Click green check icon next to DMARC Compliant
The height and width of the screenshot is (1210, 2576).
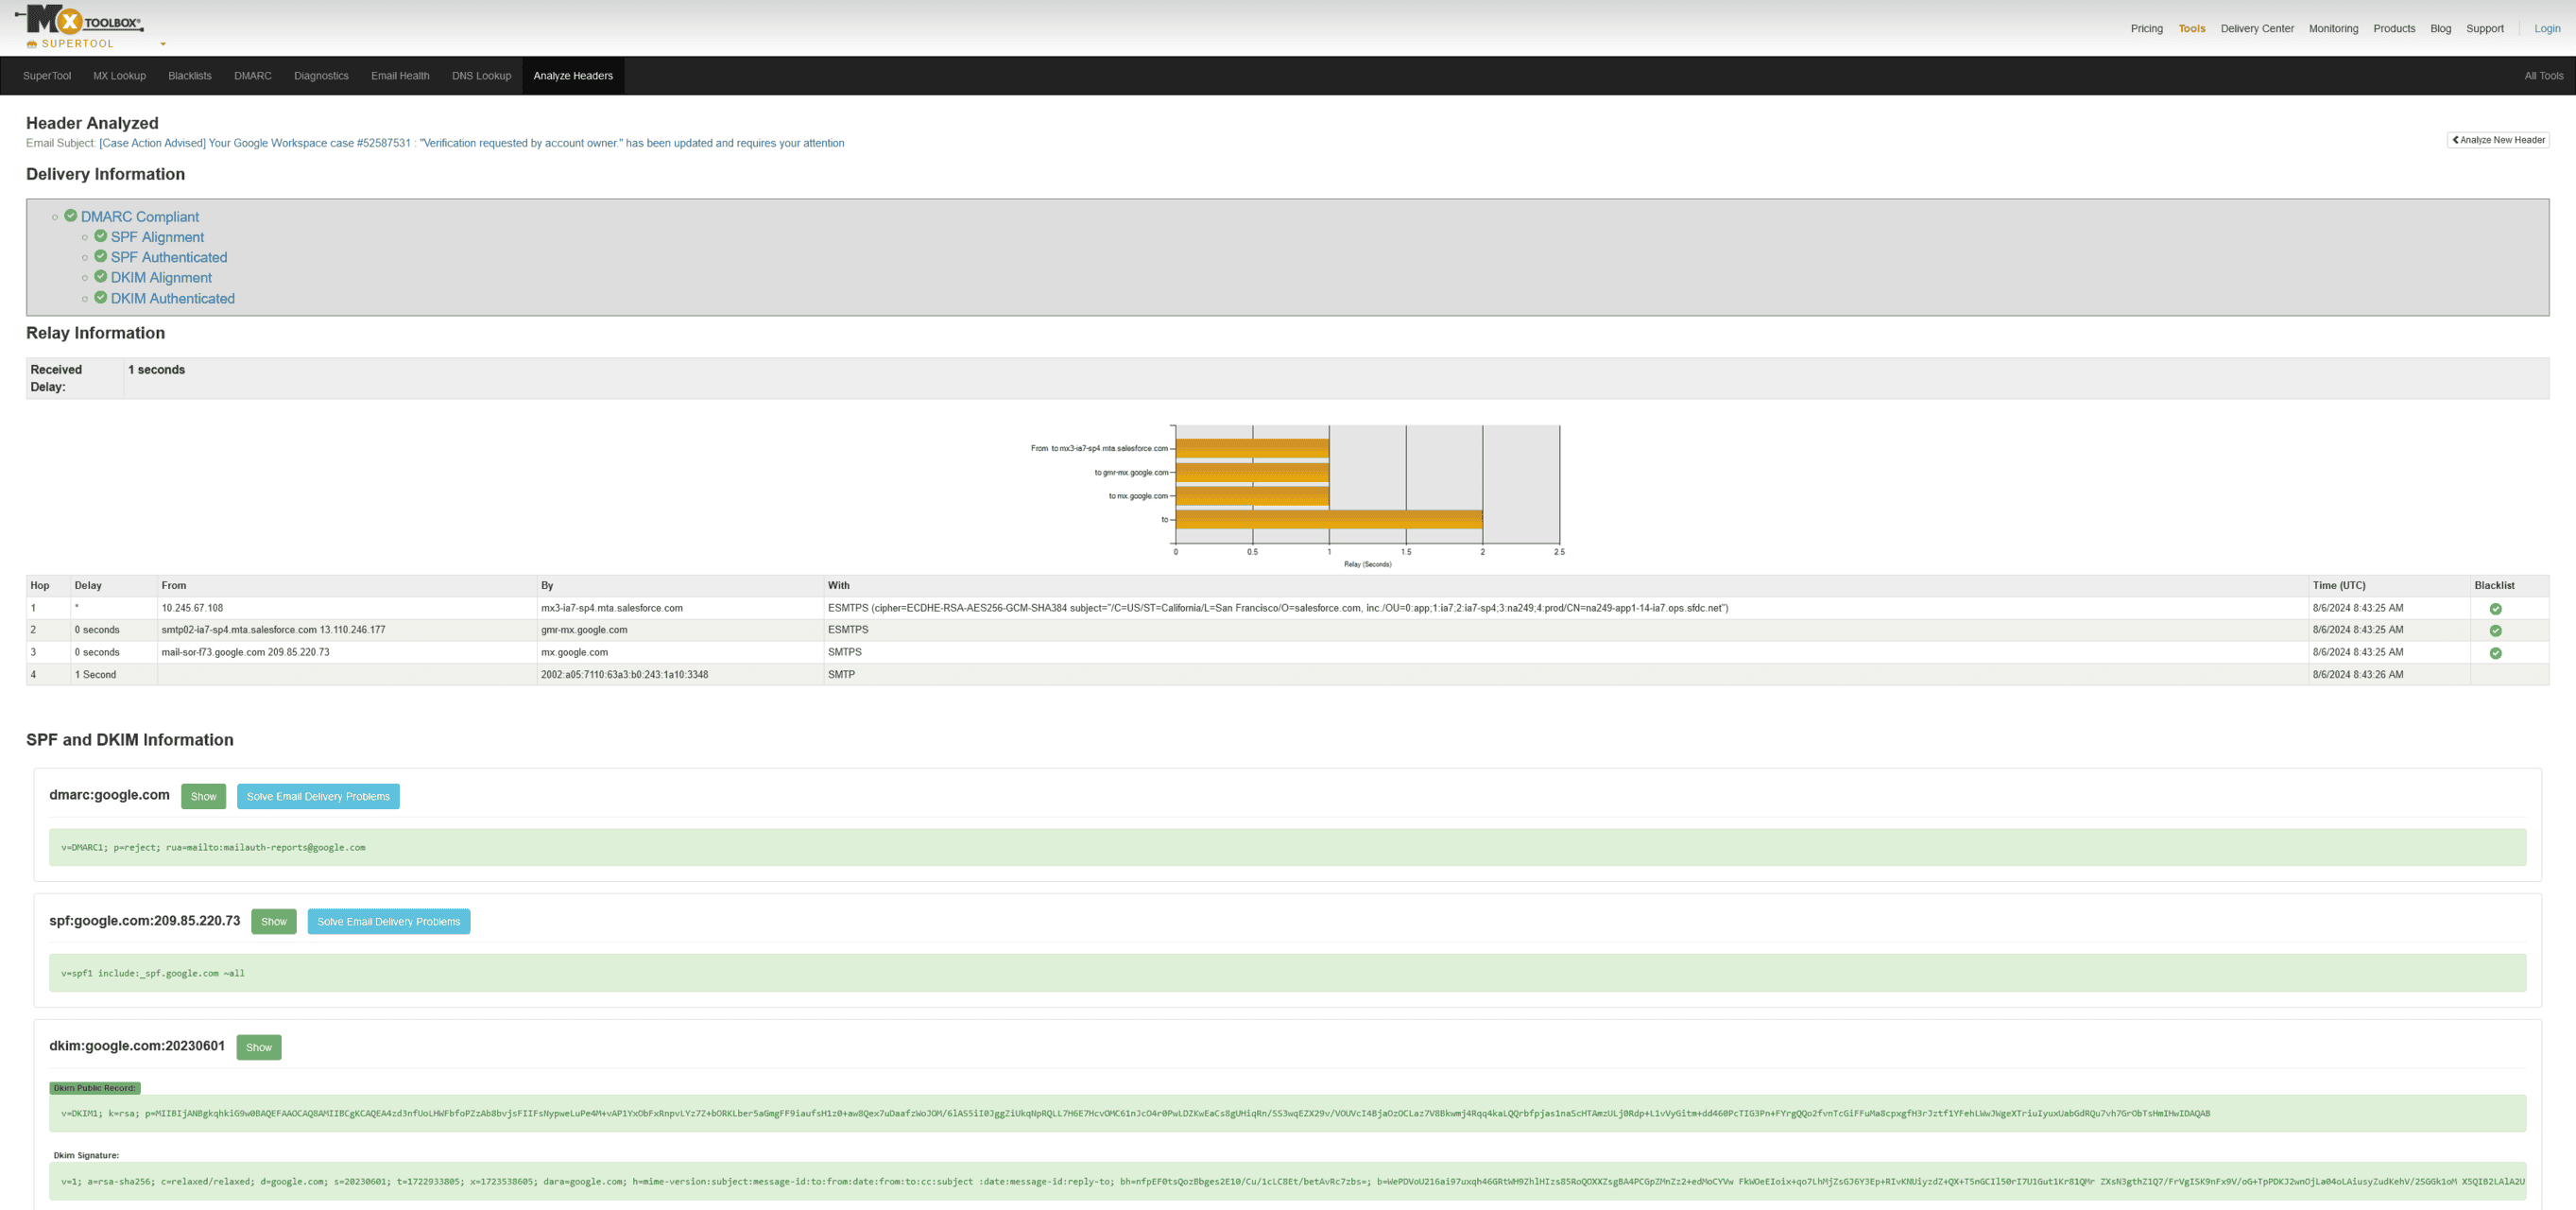pos(71,216)
